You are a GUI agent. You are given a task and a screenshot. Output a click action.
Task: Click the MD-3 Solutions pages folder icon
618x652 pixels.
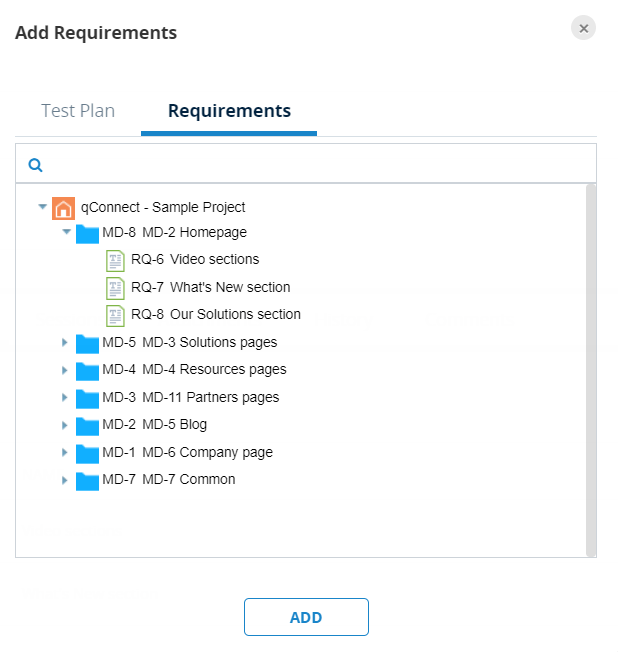coord(87,343)
